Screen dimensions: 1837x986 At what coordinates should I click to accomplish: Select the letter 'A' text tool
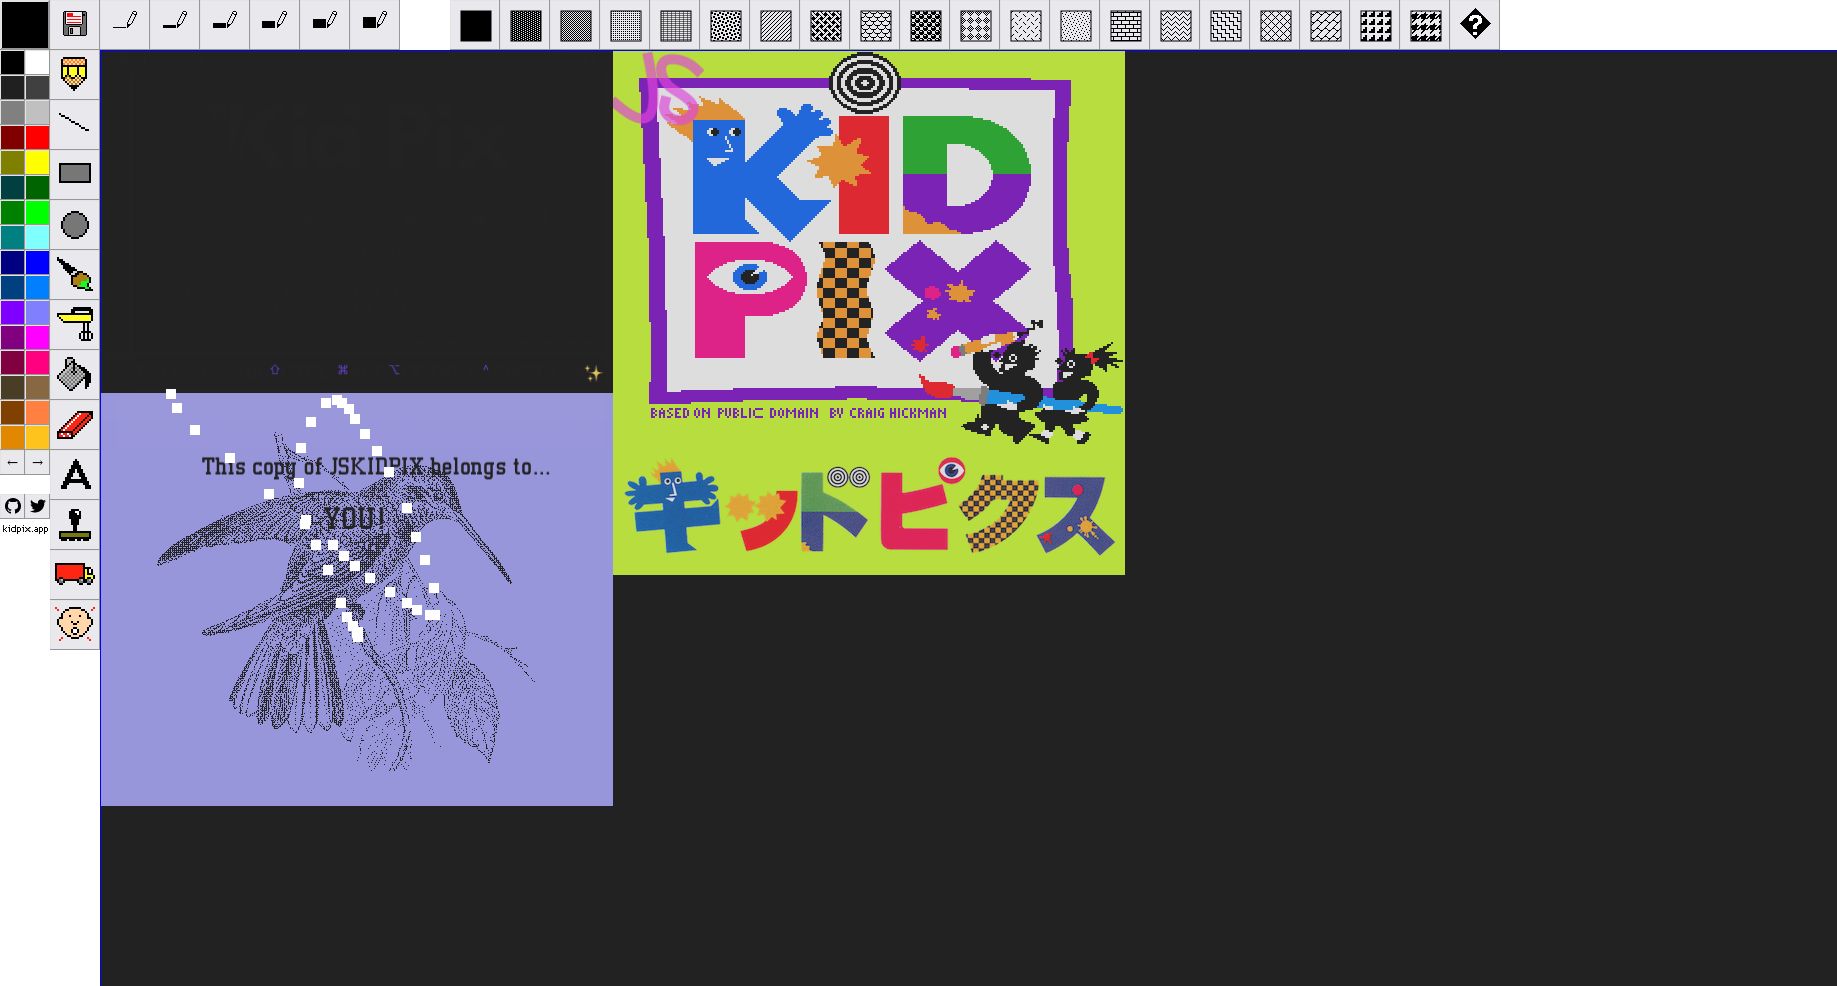[75, 476]
